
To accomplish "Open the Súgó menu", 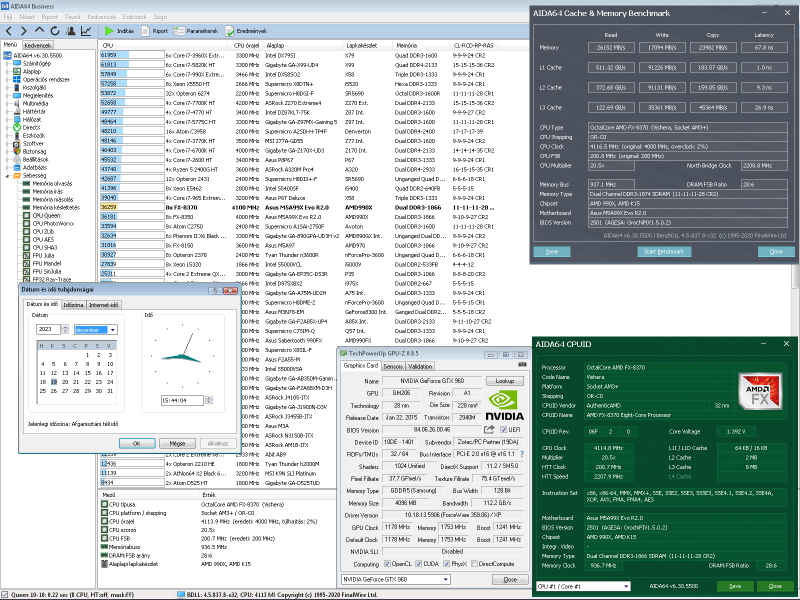I will 160,17.
